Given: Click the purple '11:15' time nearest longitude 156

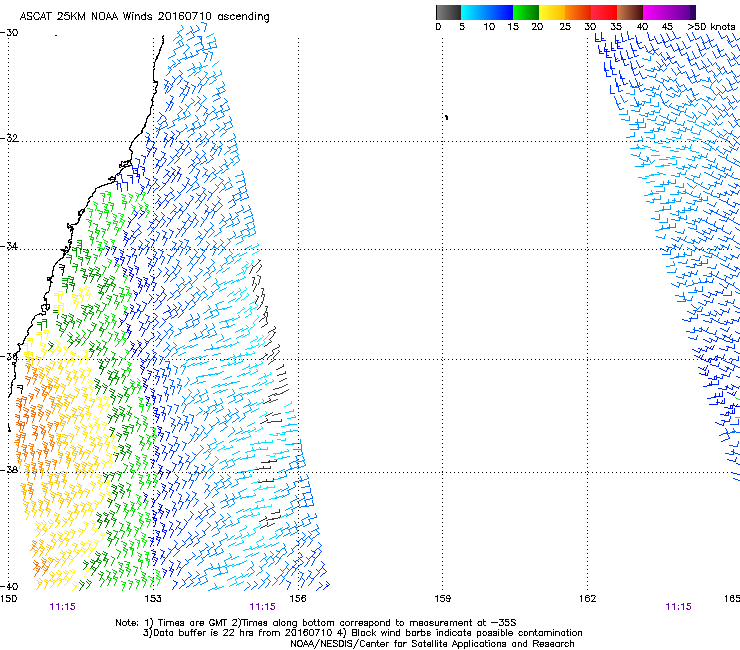Looking at the screenshot, I should pos(262,607).
